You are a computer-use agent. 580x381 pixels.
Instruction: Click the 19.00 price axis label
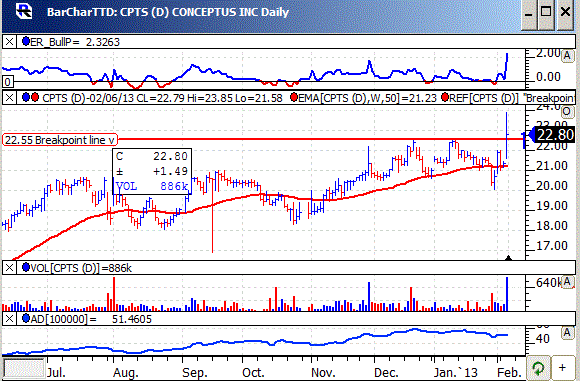click(x=552, y=206)
